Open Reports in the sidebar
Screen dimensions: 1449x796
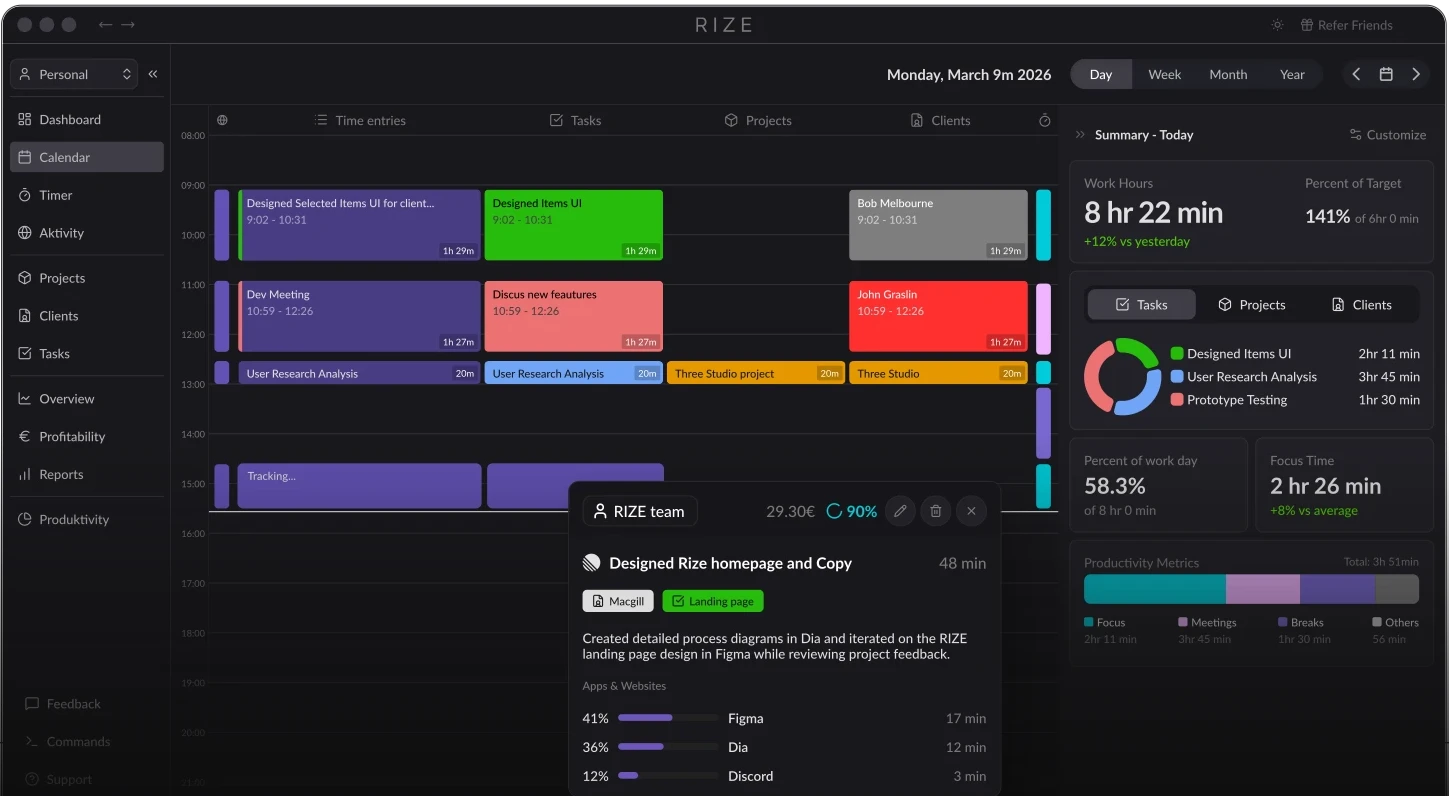(x=87, y=475)
